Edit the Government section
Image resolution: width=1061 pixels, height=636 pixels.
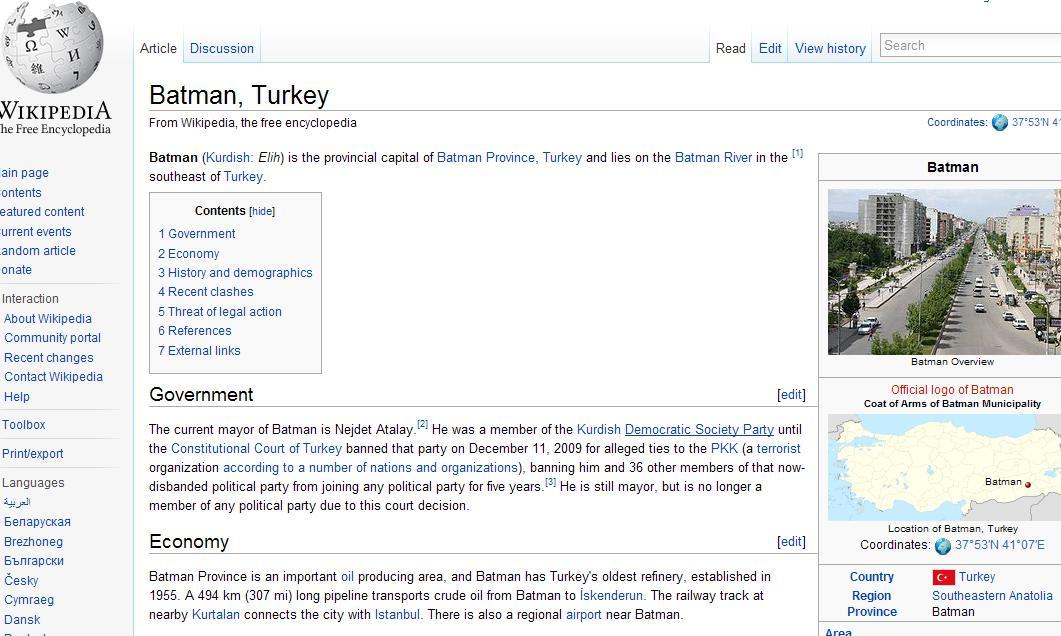point(791,394)
